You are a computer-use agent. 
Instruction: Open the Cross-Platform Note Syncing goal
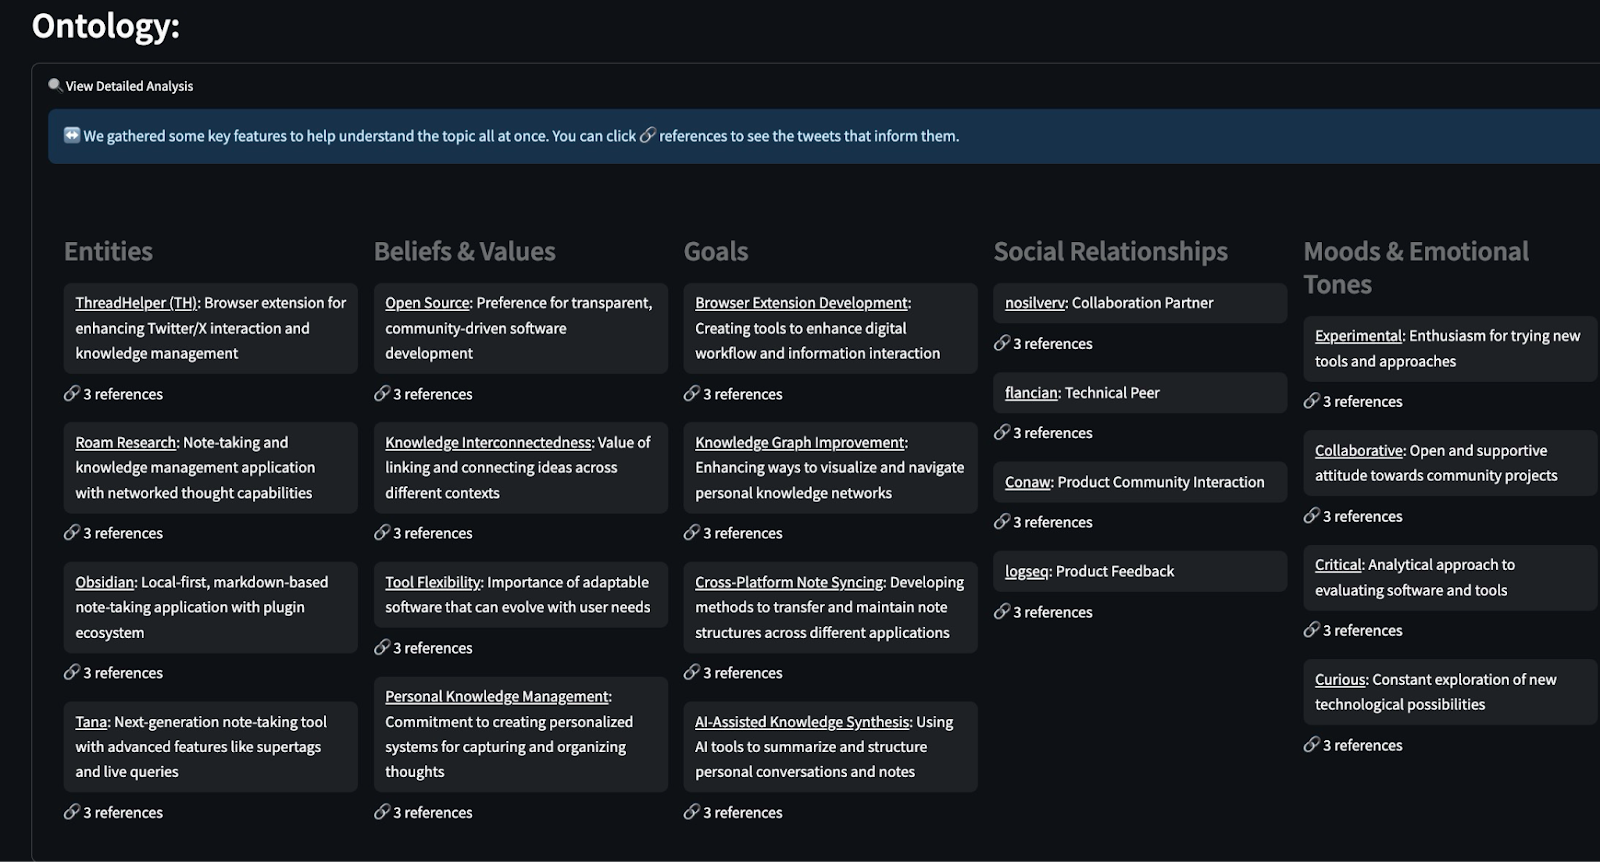point(789,582)
